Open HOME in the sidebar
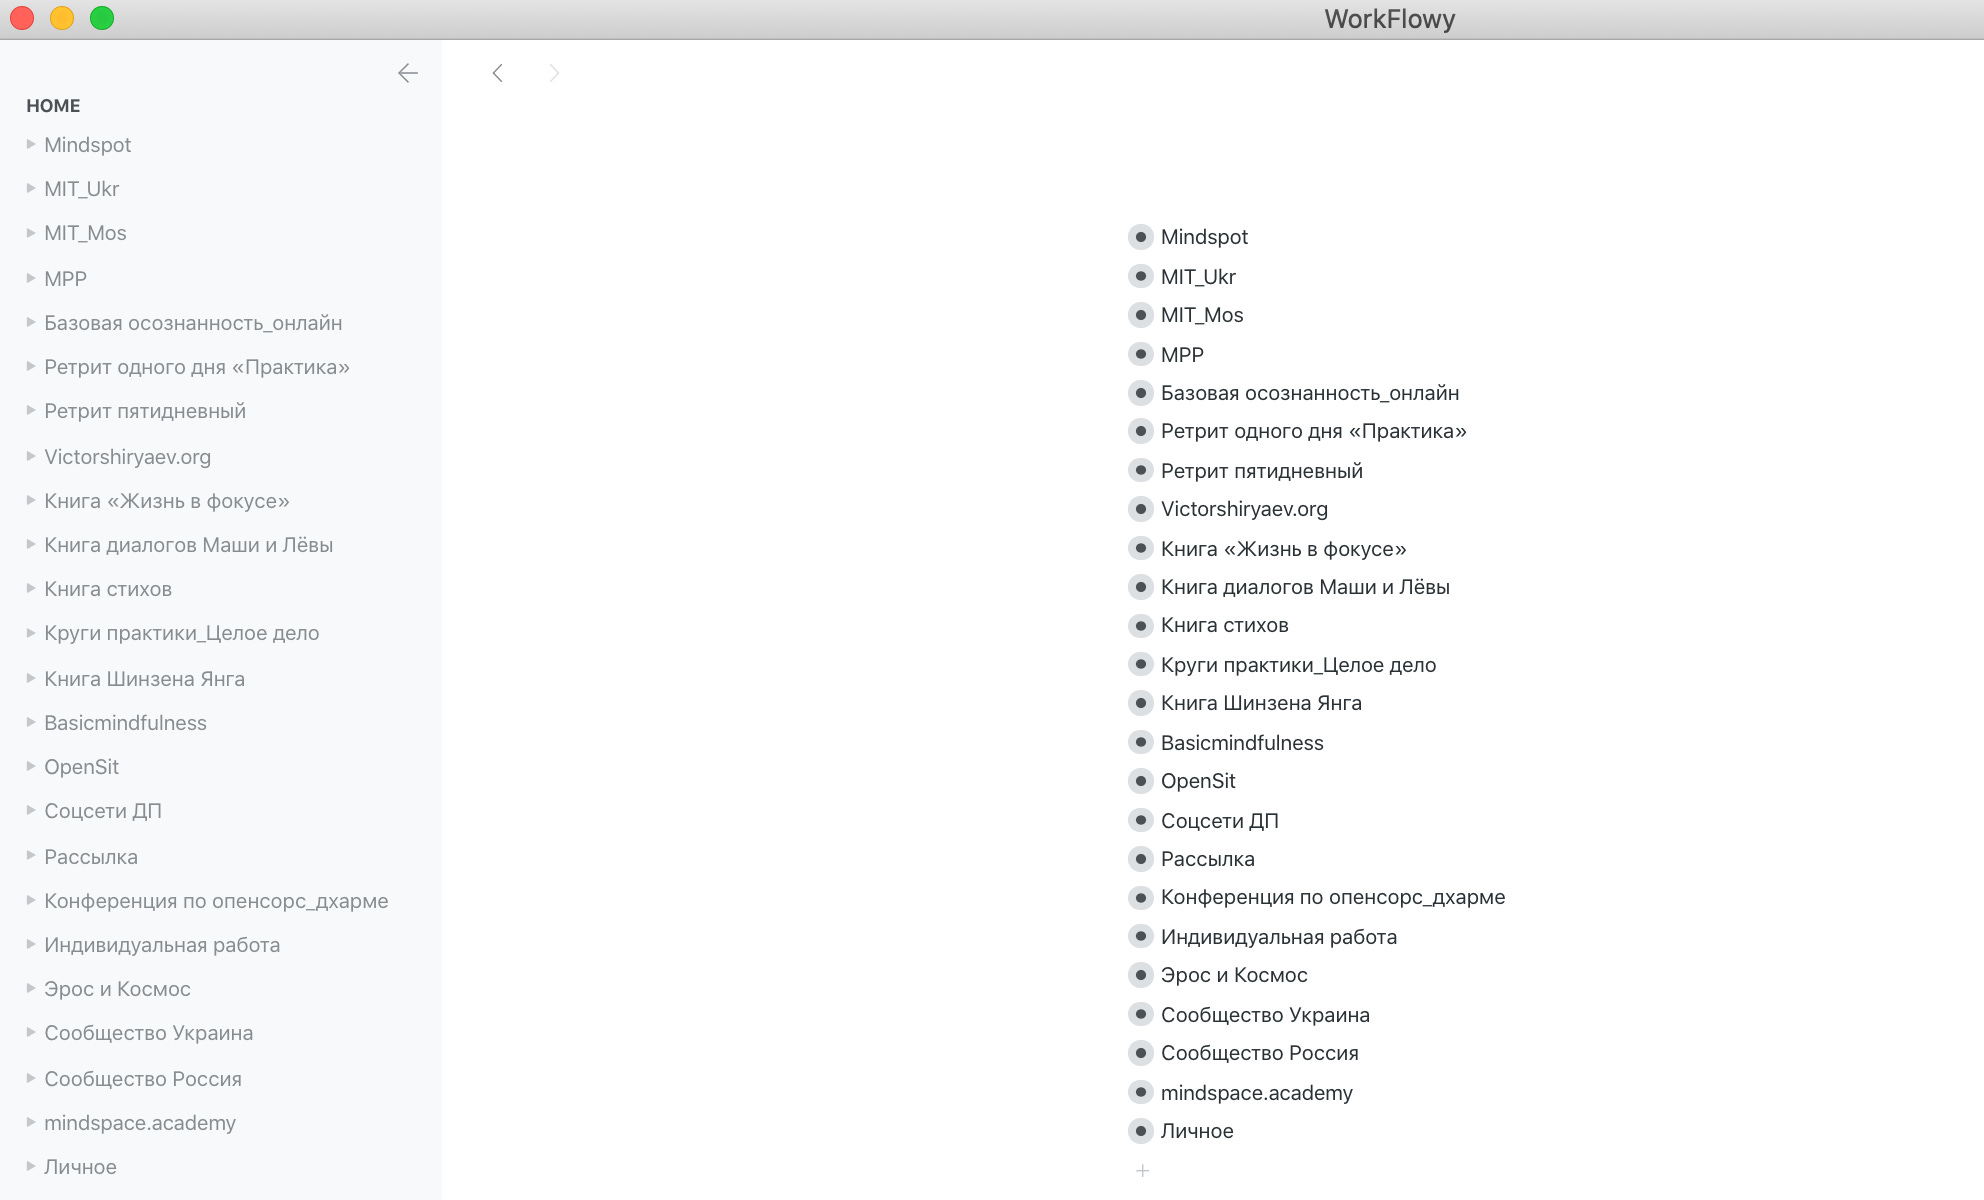The height and width of the screenshot is (1200, 1984). point(53,106)
